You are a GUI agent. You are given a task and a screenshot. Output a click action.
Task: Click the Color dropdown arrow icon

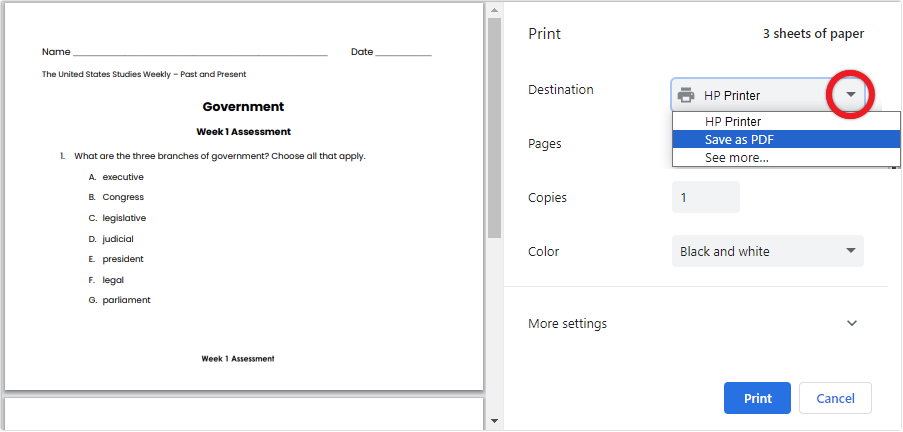click(x=851, y=251)
